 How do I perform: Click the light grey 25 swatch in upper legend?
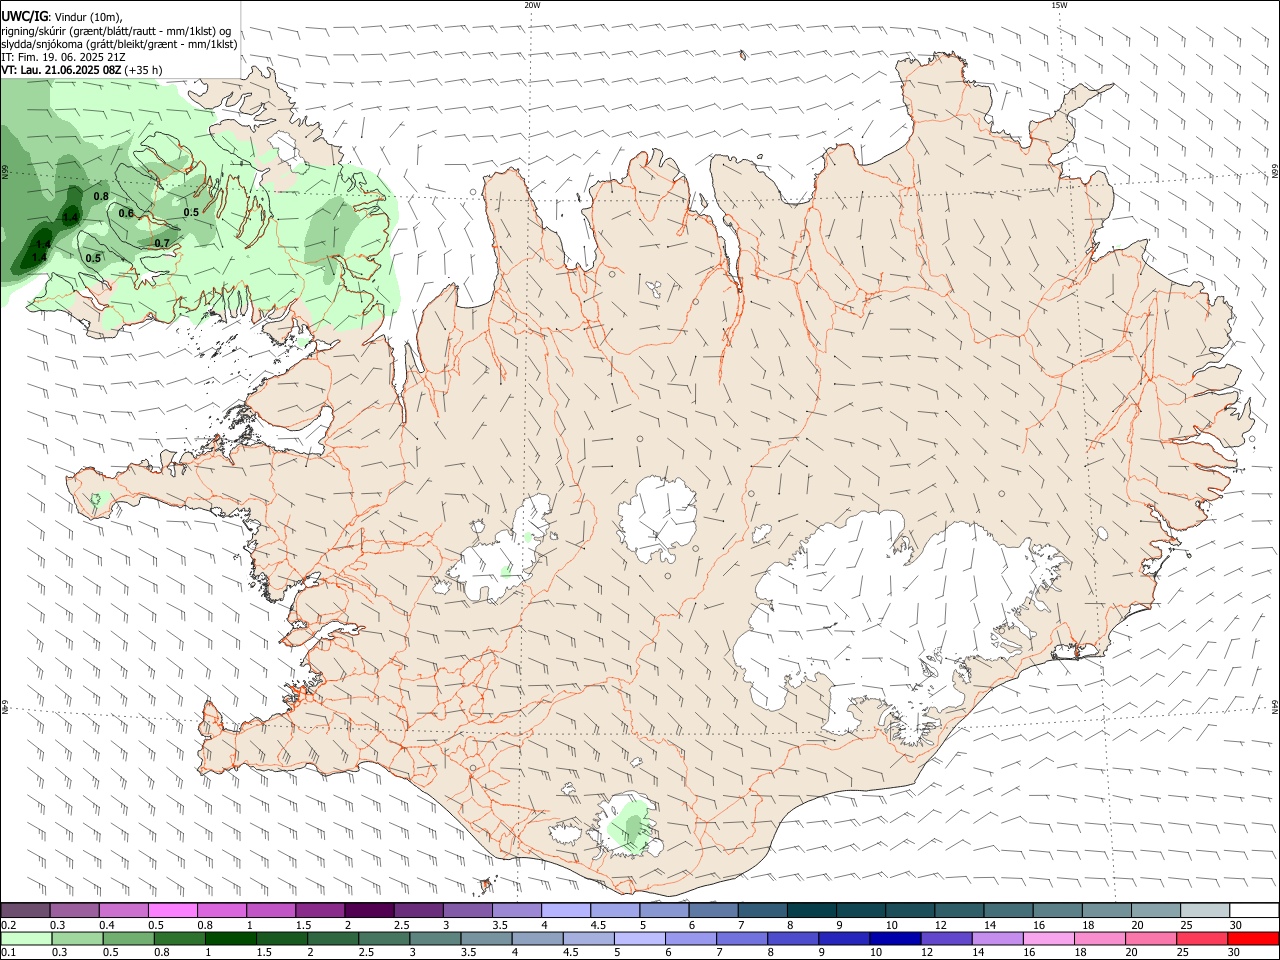pos(1205,910)
